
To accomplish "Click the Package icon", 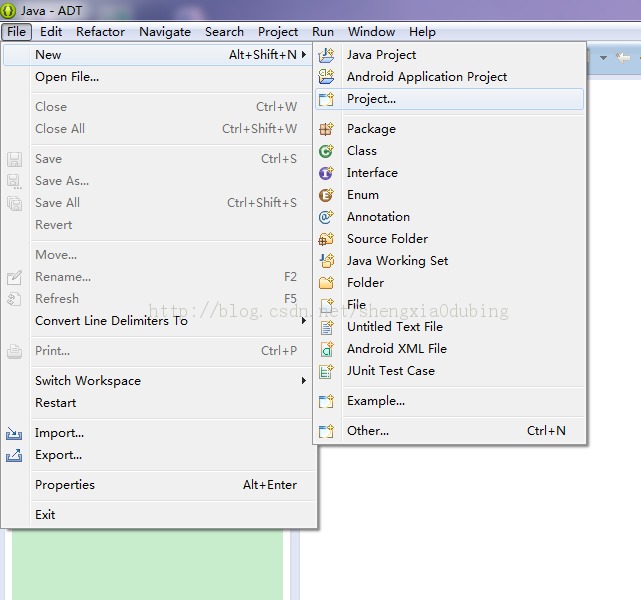I will pyautogui.click(x=326, y=129).
